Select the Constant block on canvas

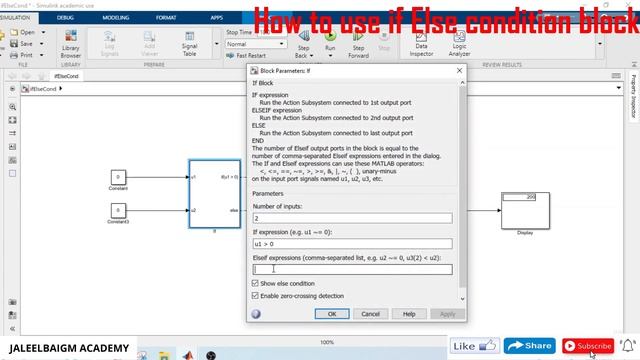click(x=118, y=177)
